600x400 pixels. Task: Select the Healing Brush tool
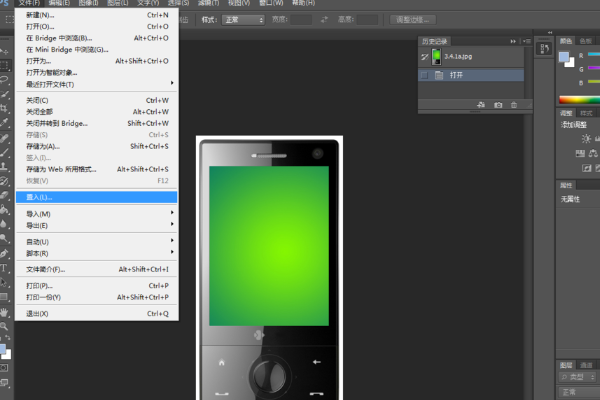[5, 138]
